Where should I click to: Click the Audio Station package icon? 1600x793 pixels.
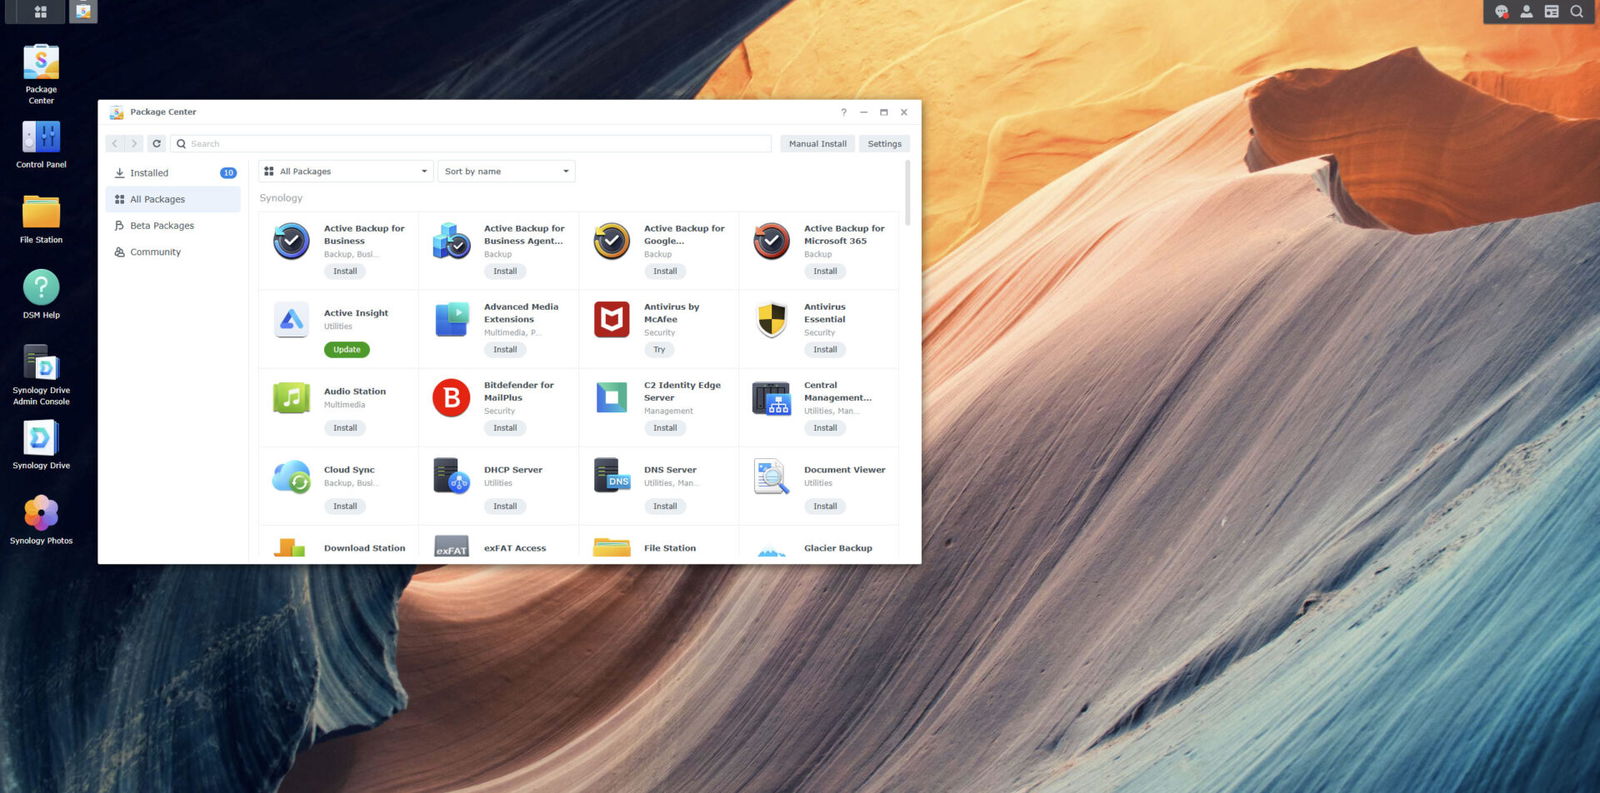pos(291,398)
